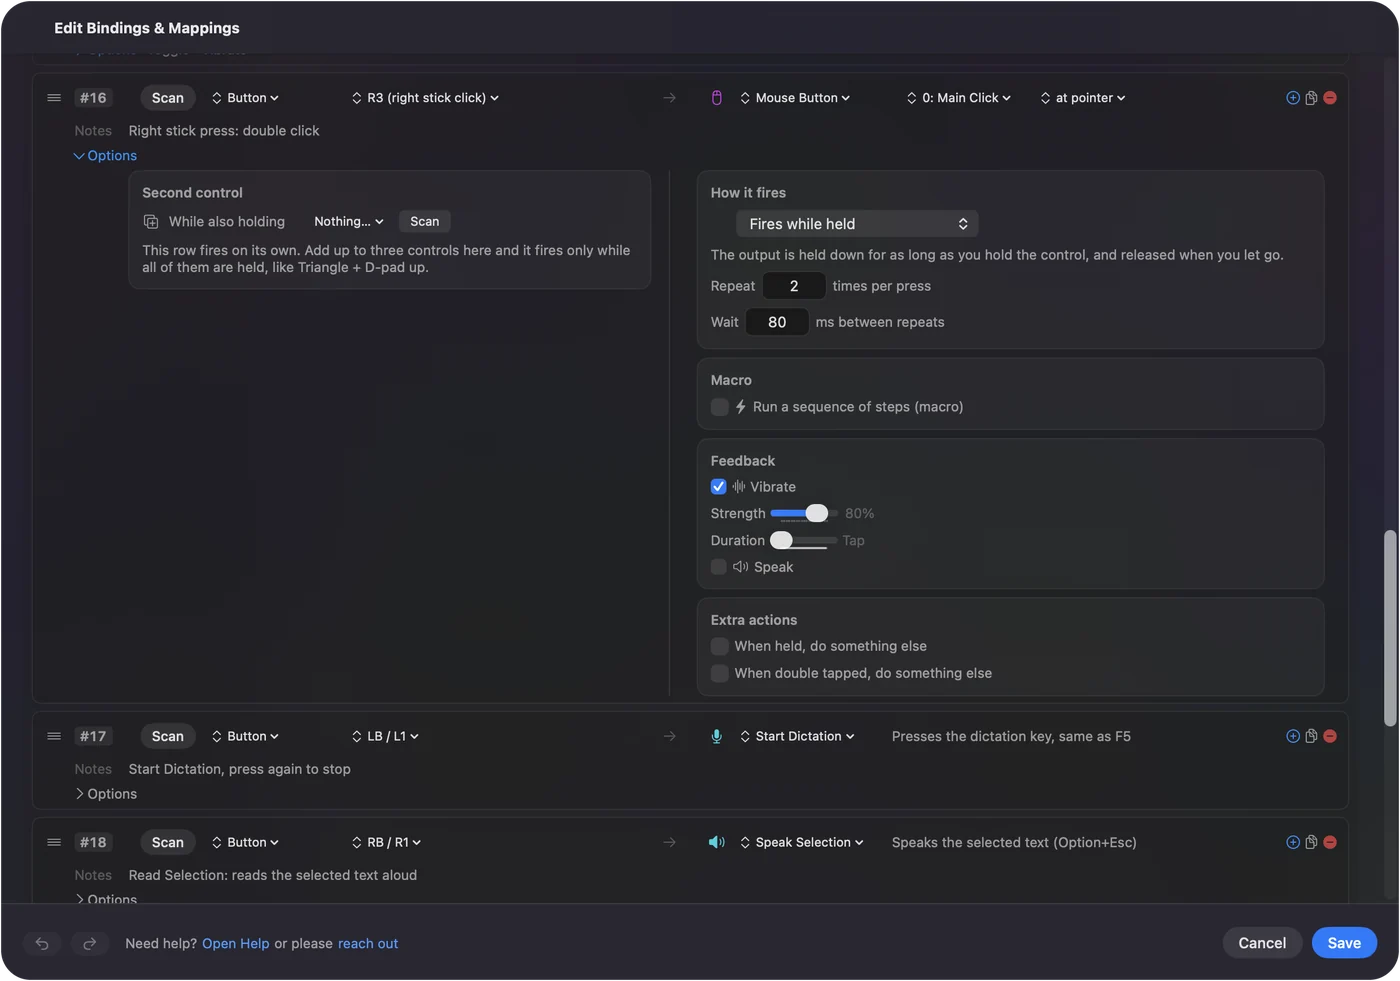Open the 'Nothing...' second control dropdown
This screenshot has width=1400, height=981.
pos(348,222)
